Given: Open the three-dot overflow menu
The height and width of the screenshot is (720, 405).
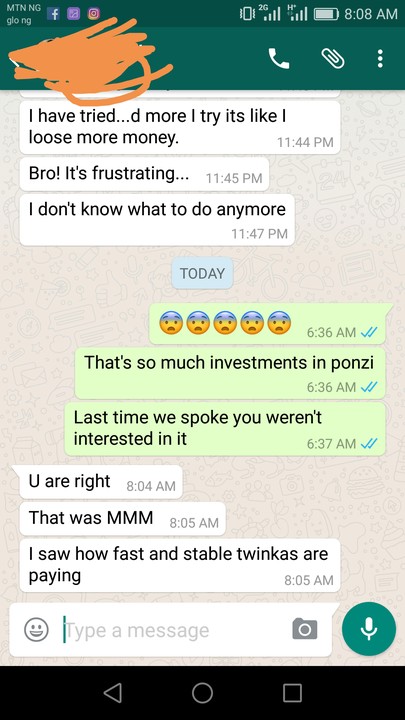Looking at the screenshot, I should [x=380, y=59].
